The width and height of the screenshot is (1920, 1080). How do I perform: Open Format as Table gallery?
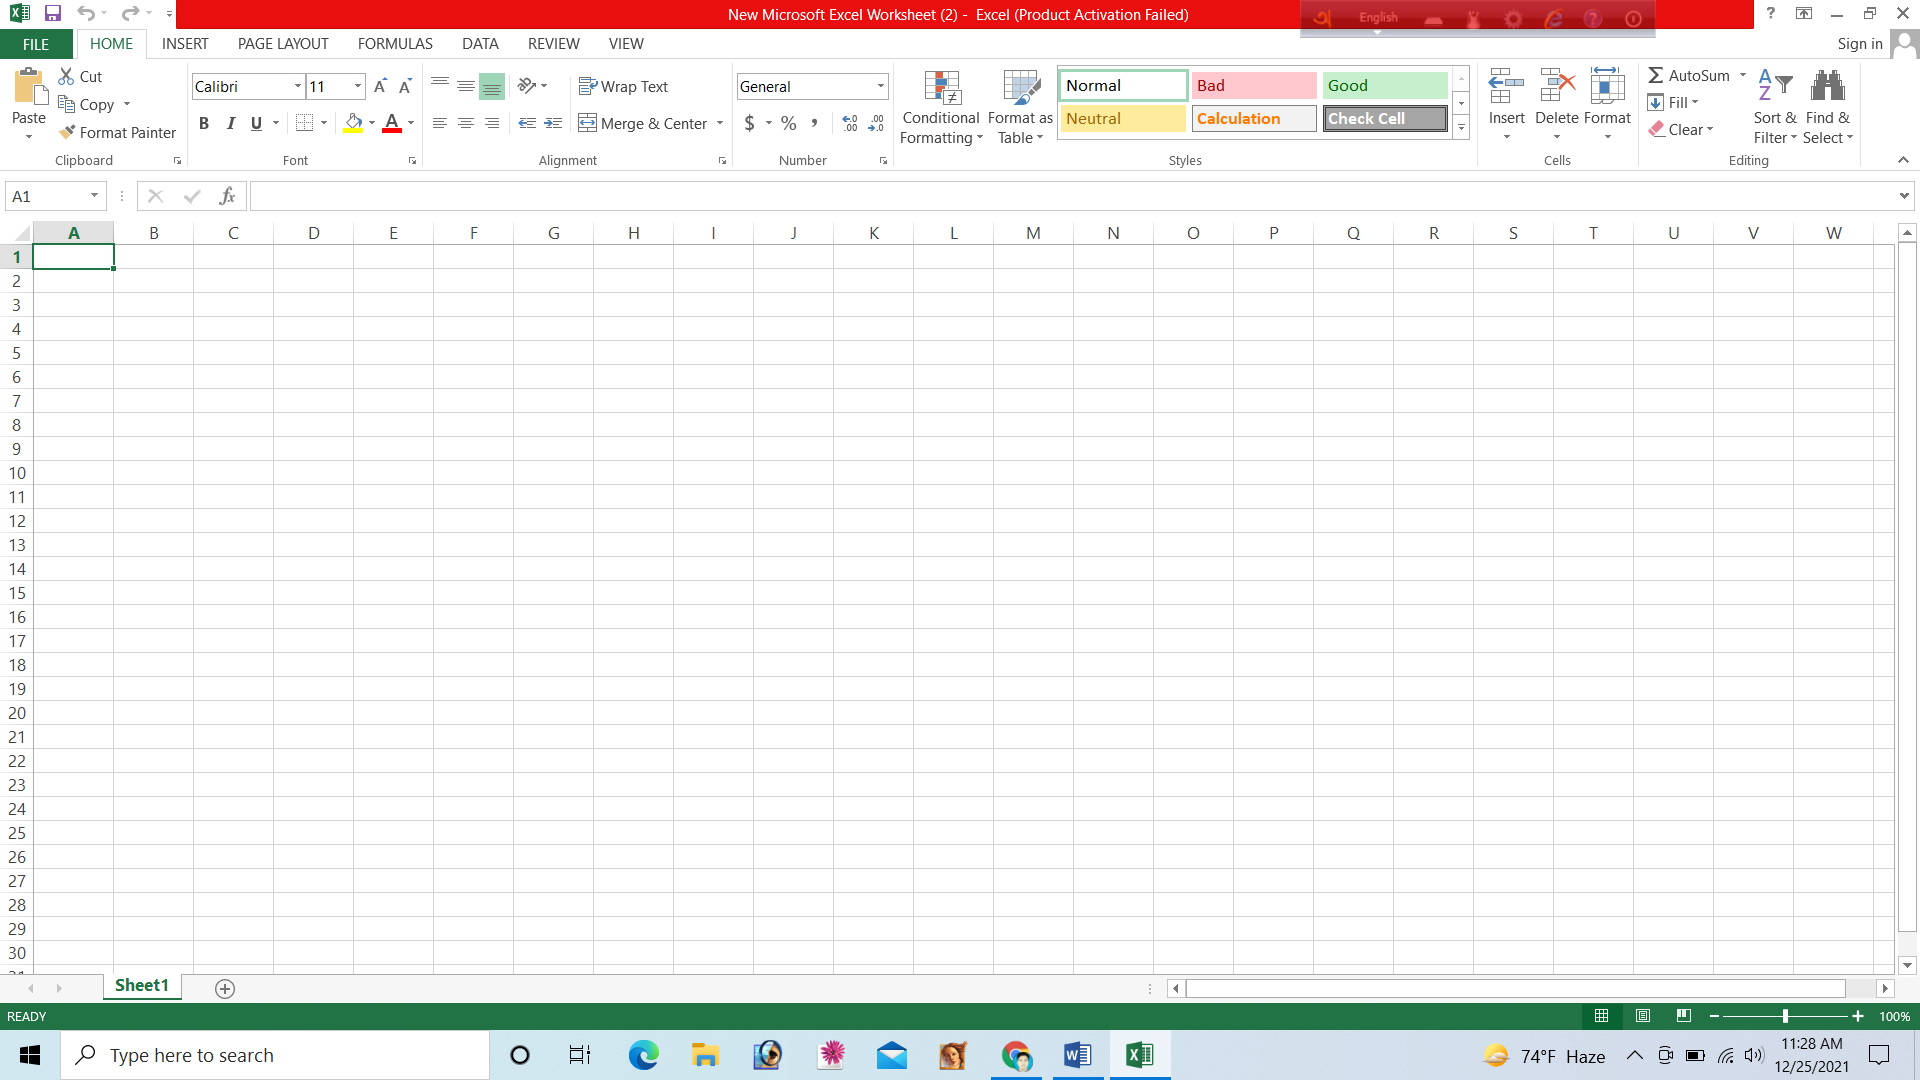click(1020, 107)
